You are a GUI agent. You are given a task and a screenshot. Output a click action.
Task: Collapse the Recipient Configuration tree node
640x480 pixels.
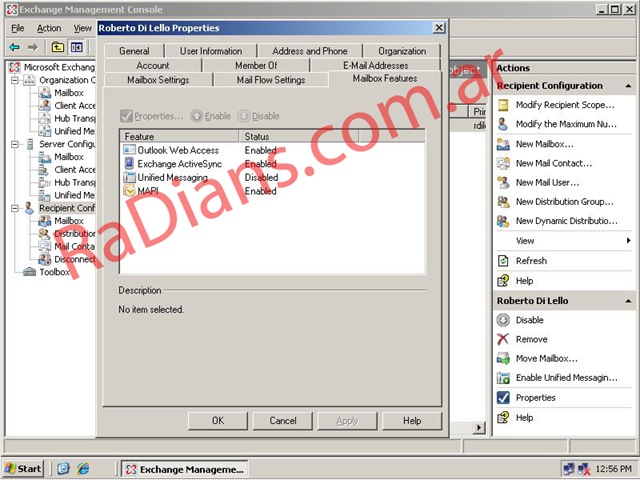pos(15,208)
